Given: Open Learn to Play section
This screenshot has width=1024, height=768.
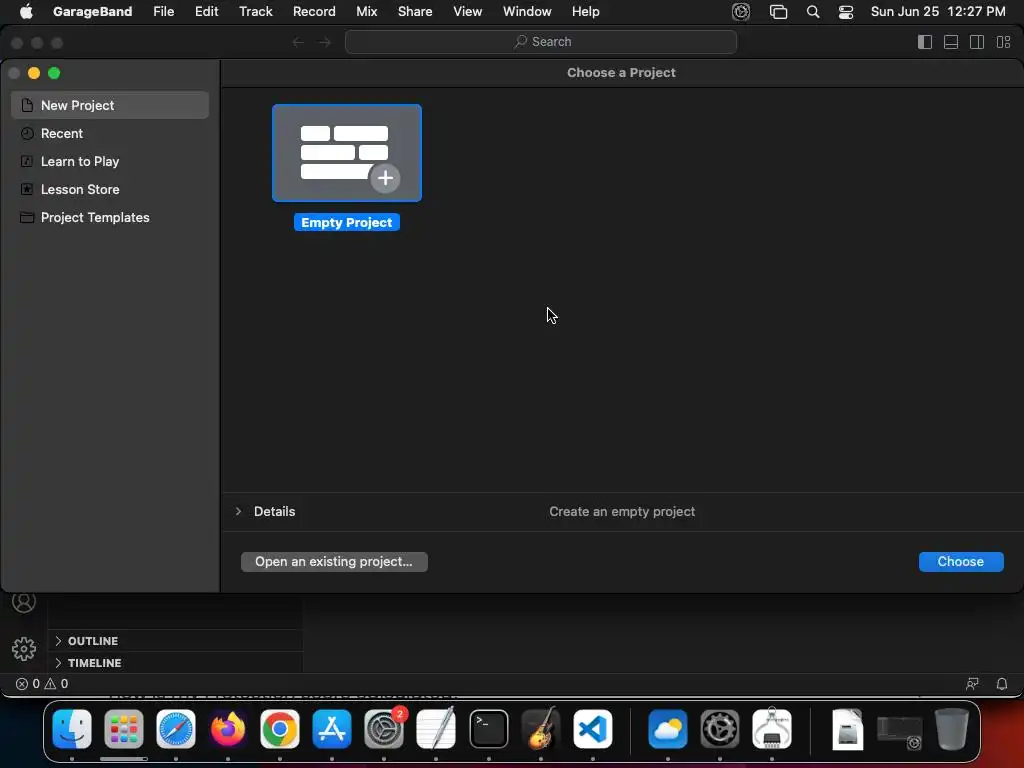Looking at the screenshot, I should (110, 161).
